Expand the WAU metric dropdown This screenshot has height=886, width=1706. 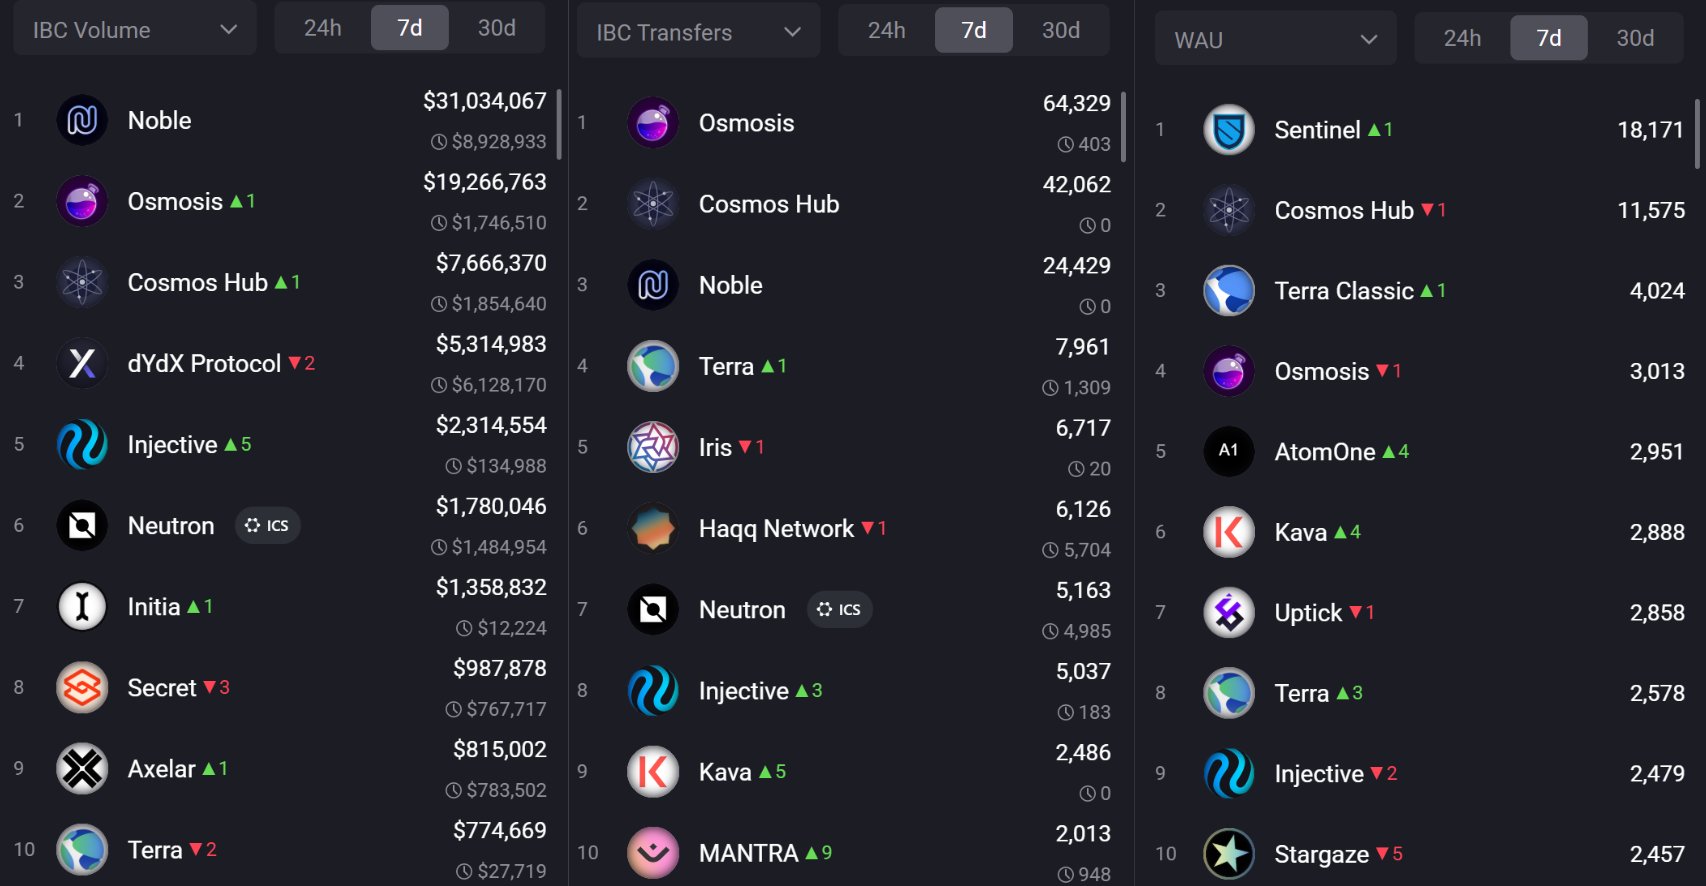pos(1275,40)
